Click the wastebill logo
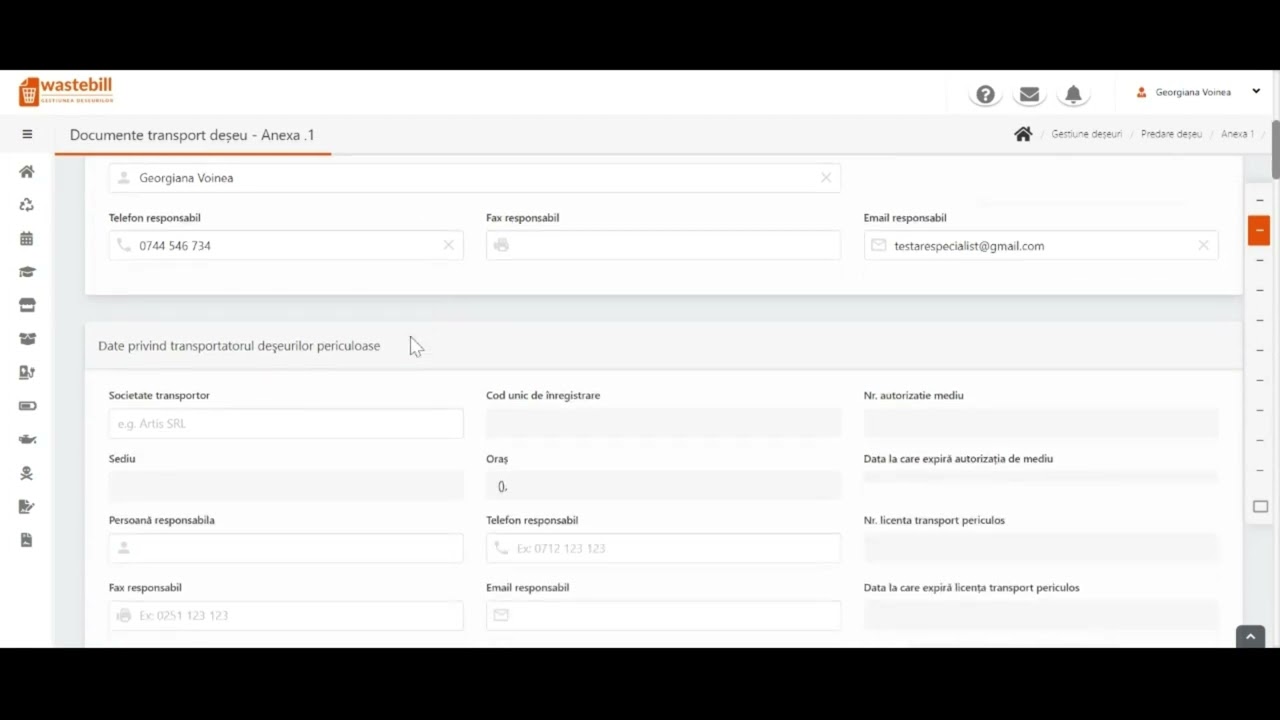Image resolution: width=1280 pixels, height=720 pixels. (x=65, y=91)
